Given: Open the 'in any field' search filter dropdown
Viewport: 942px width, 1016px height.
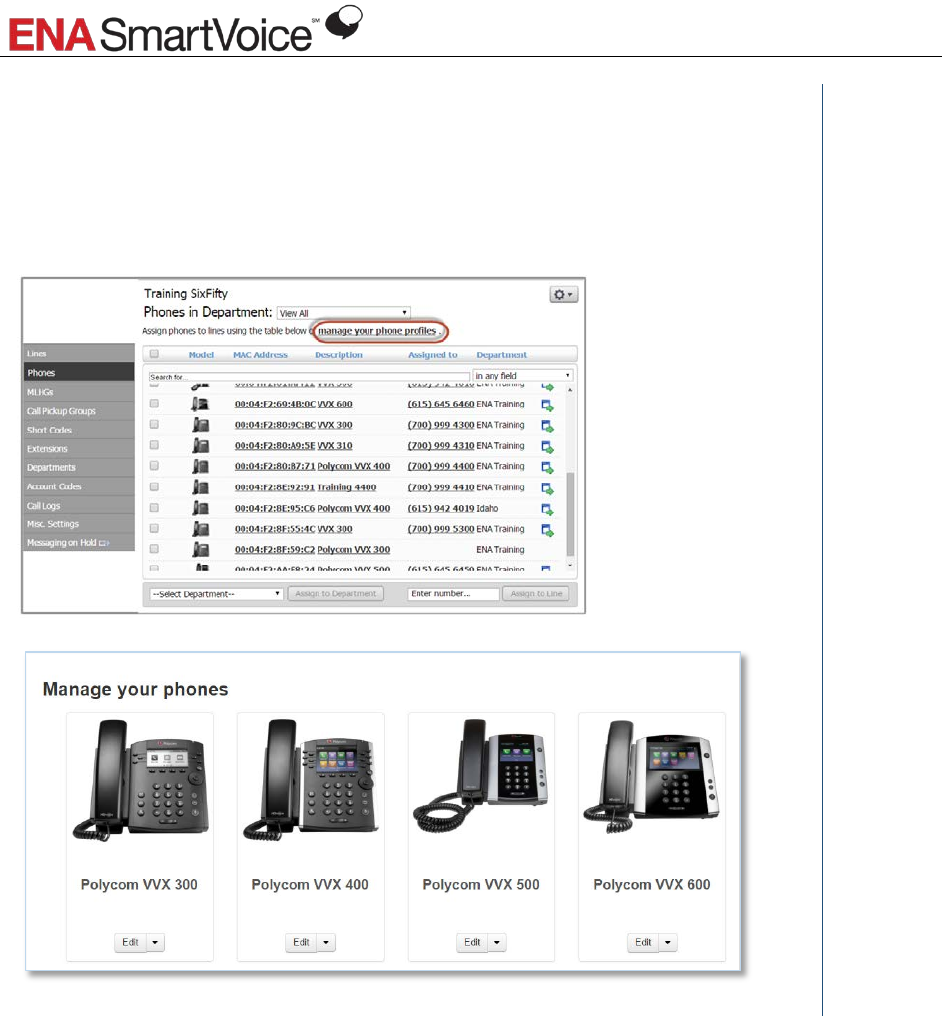Looking at the screenshot, I should click(523, 376).
